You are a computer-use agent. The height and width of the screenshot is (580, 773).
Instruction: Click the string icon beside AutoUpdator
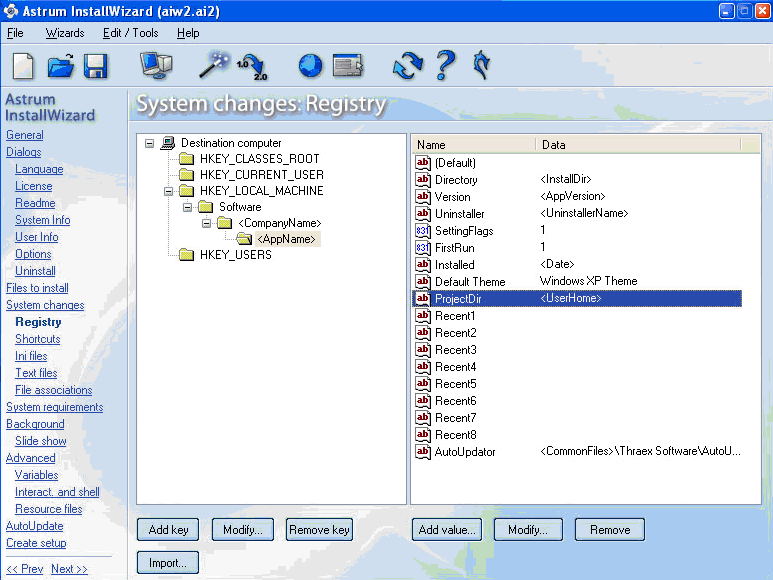pos(423,451)
